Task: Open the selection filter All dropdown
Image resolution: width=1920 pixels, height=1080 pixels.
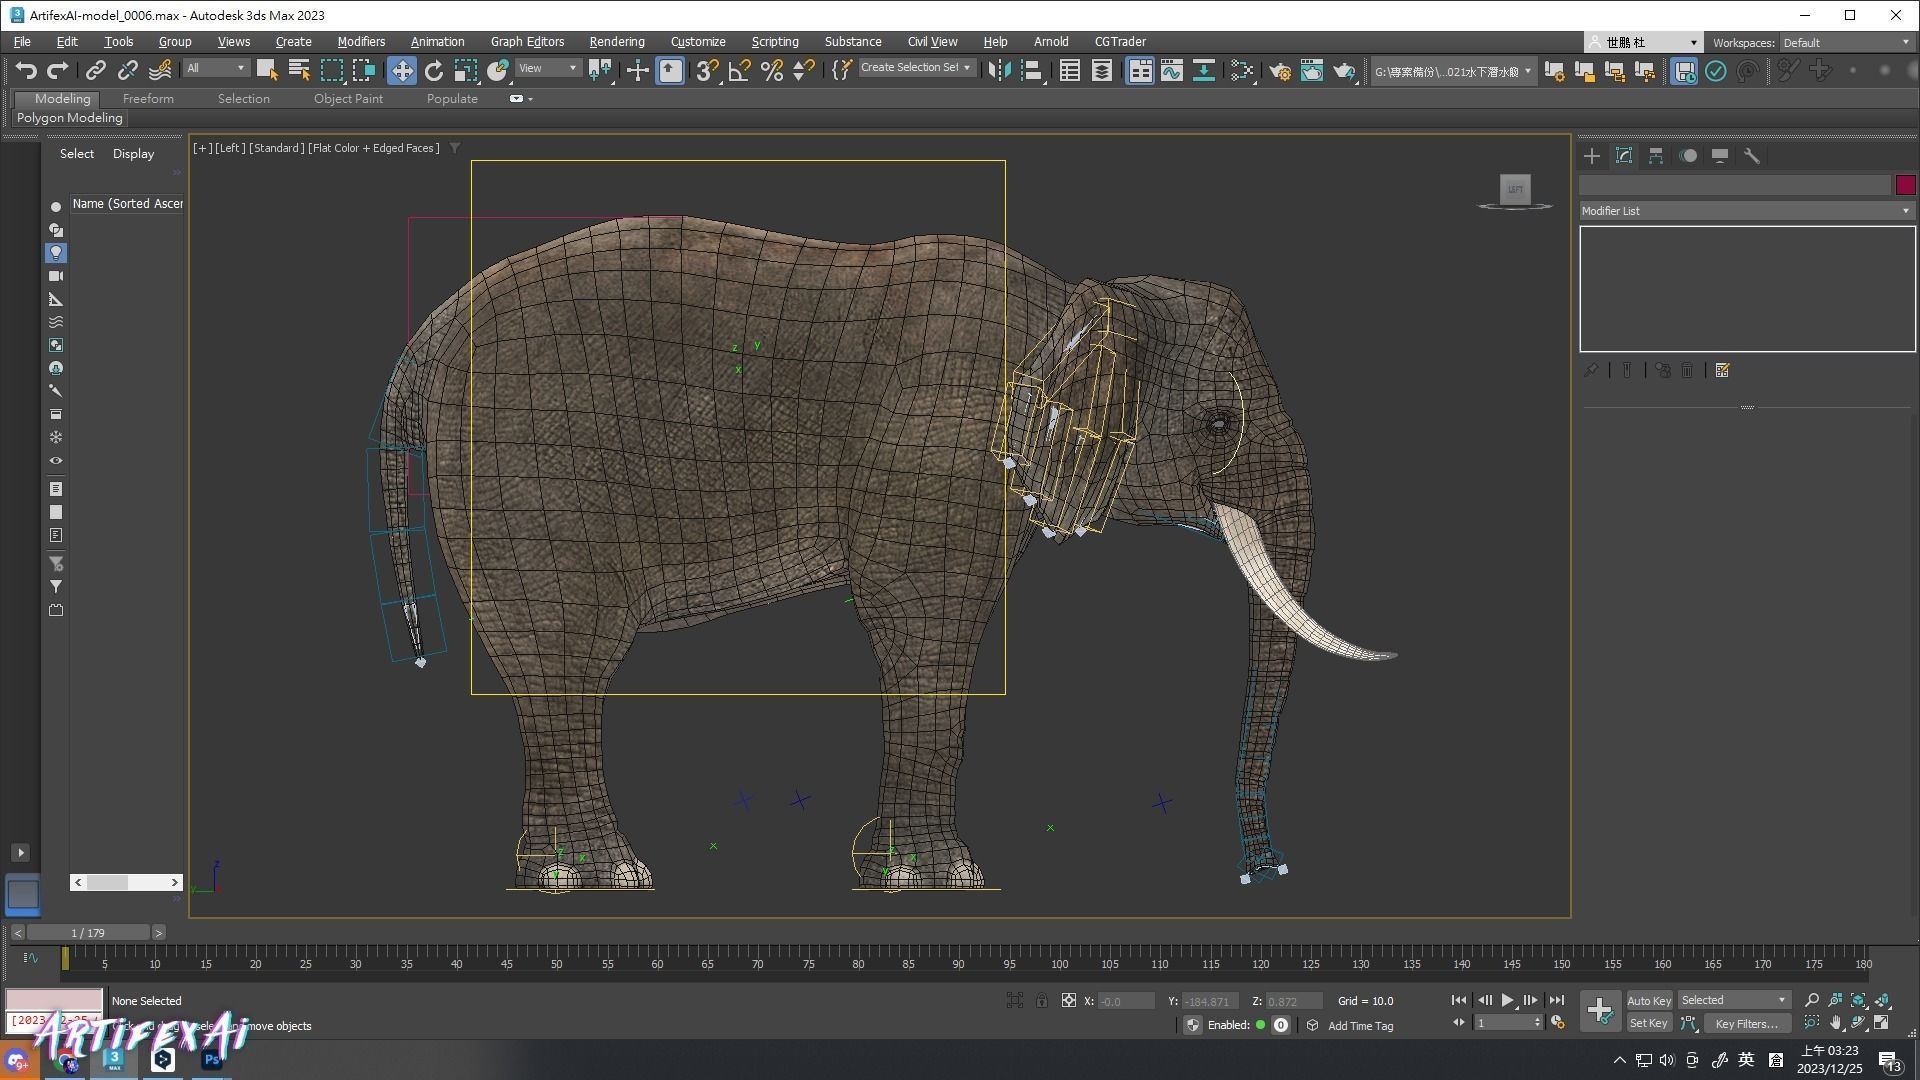Action: click(x=216, y=68)
